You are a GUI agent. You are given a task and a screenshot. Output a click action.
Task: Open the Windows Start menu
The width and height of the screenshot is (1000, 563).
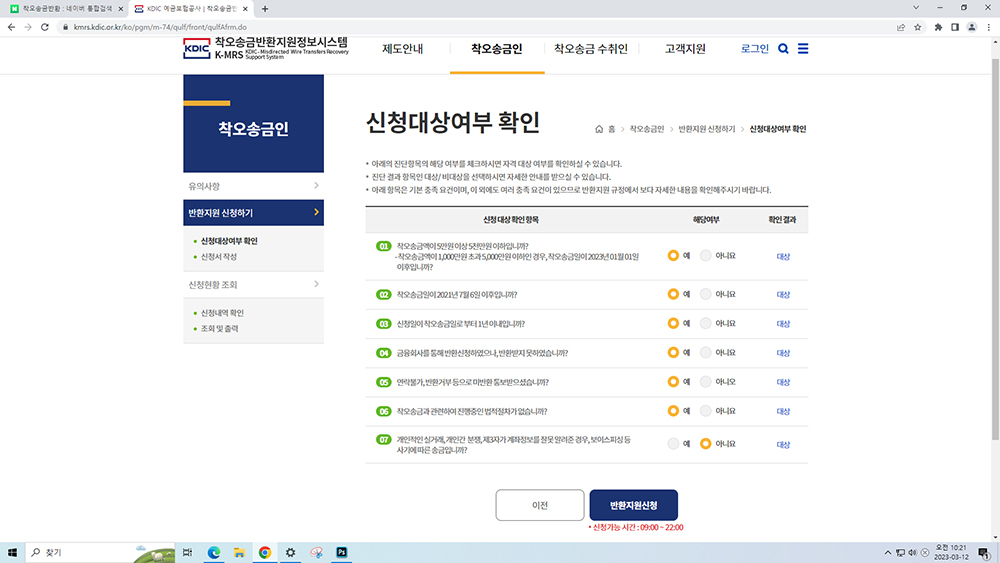click(12, 552)
